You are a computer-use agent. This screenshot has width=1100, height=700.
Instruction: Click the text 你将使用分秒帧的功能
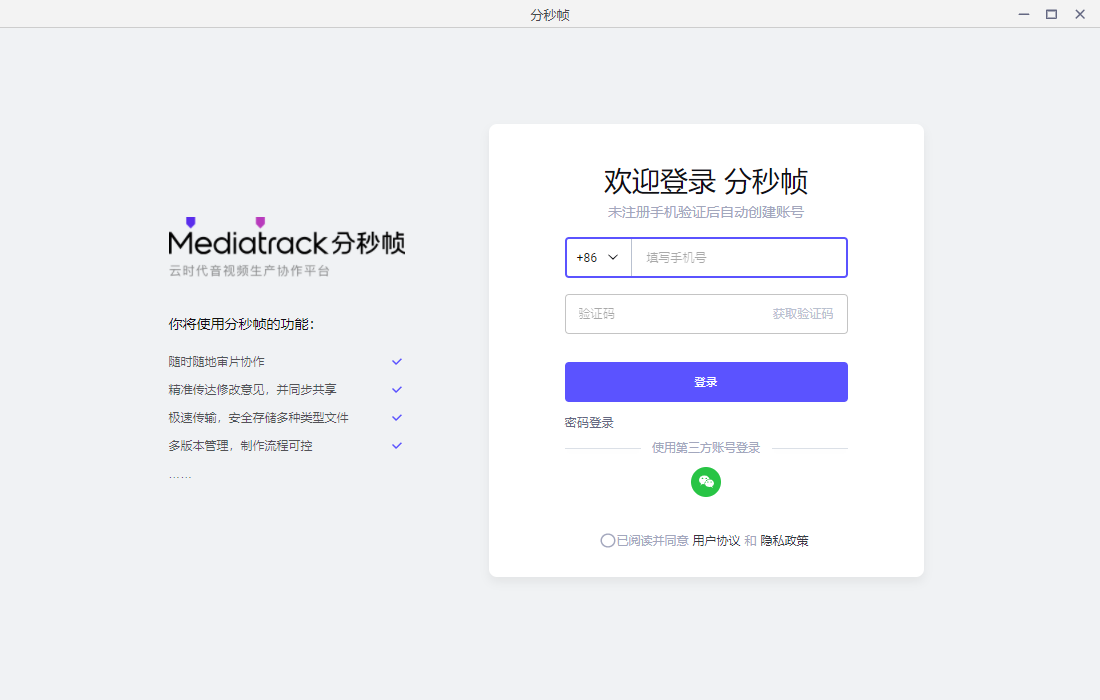click(x=241, y=324)
